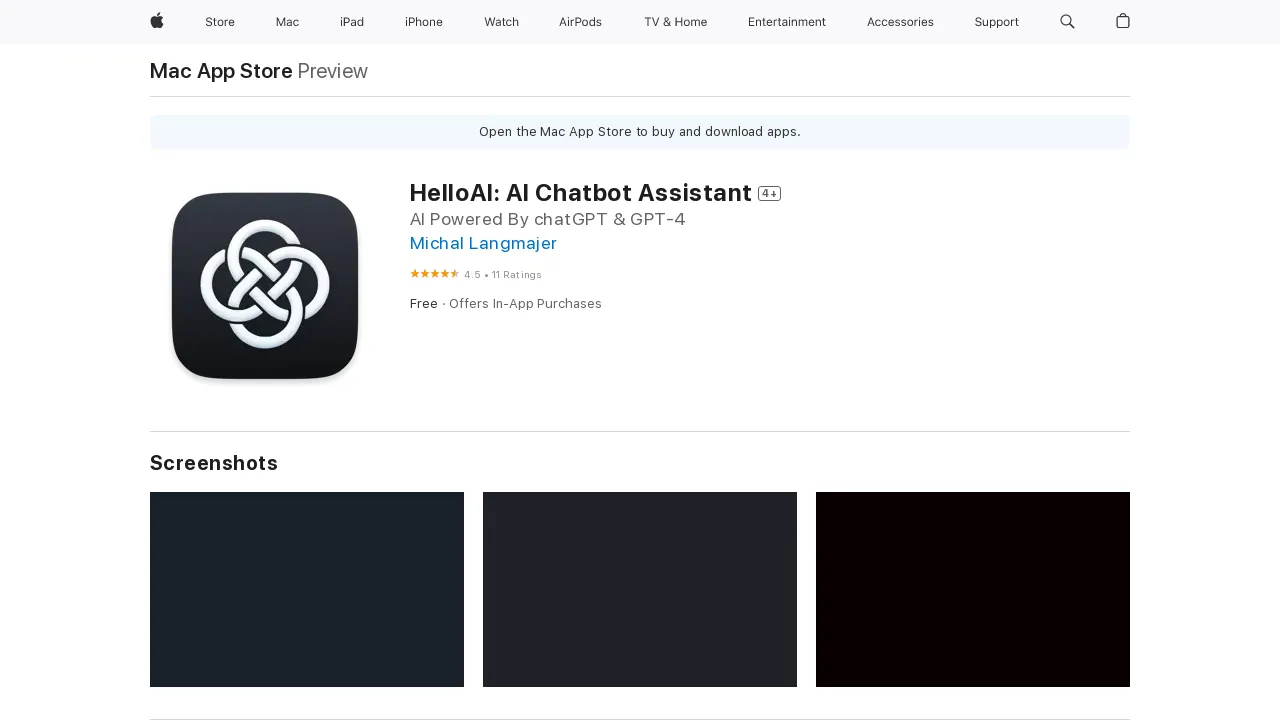Click the star rating icons
1280x720 pixels.
(x=434, y=274)
